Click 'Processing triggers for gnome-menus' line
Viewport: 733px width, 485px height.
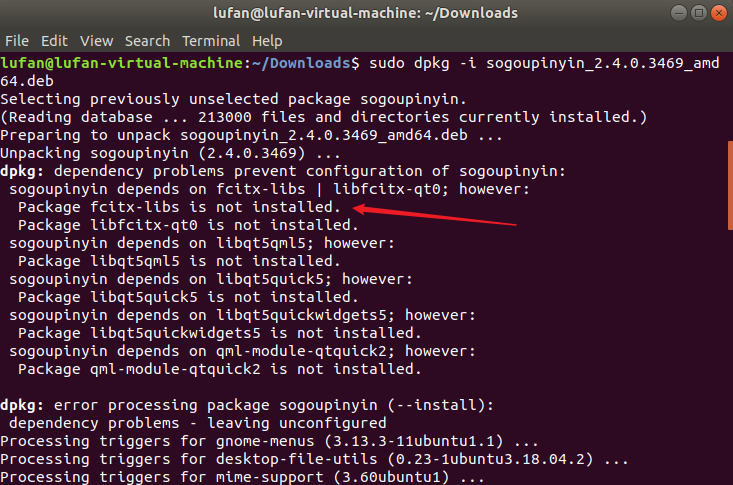click(x=269, y=441)
